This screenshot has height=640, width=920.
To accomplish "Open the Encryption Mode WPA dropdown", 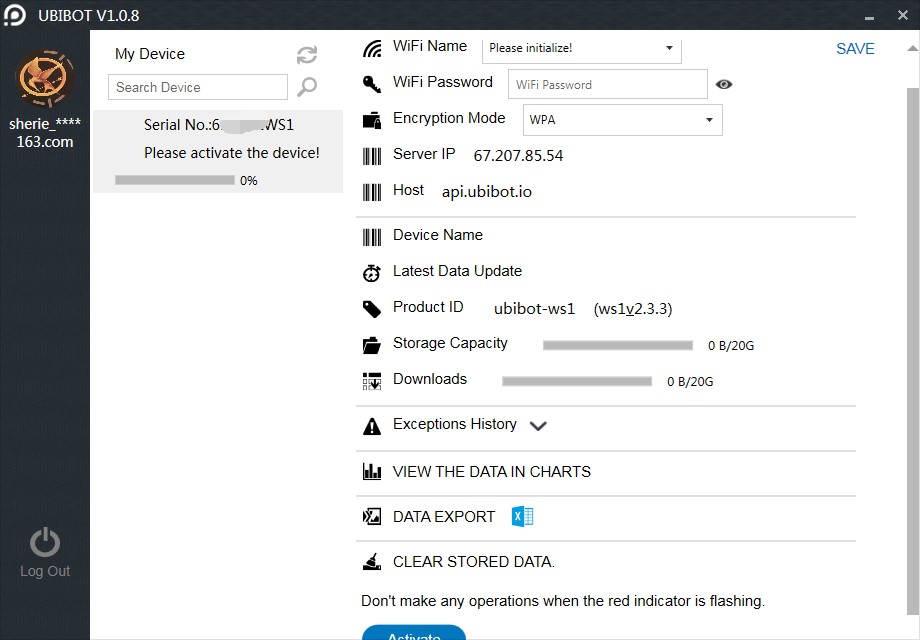I will pyautogui.click(x=623, y=120).
